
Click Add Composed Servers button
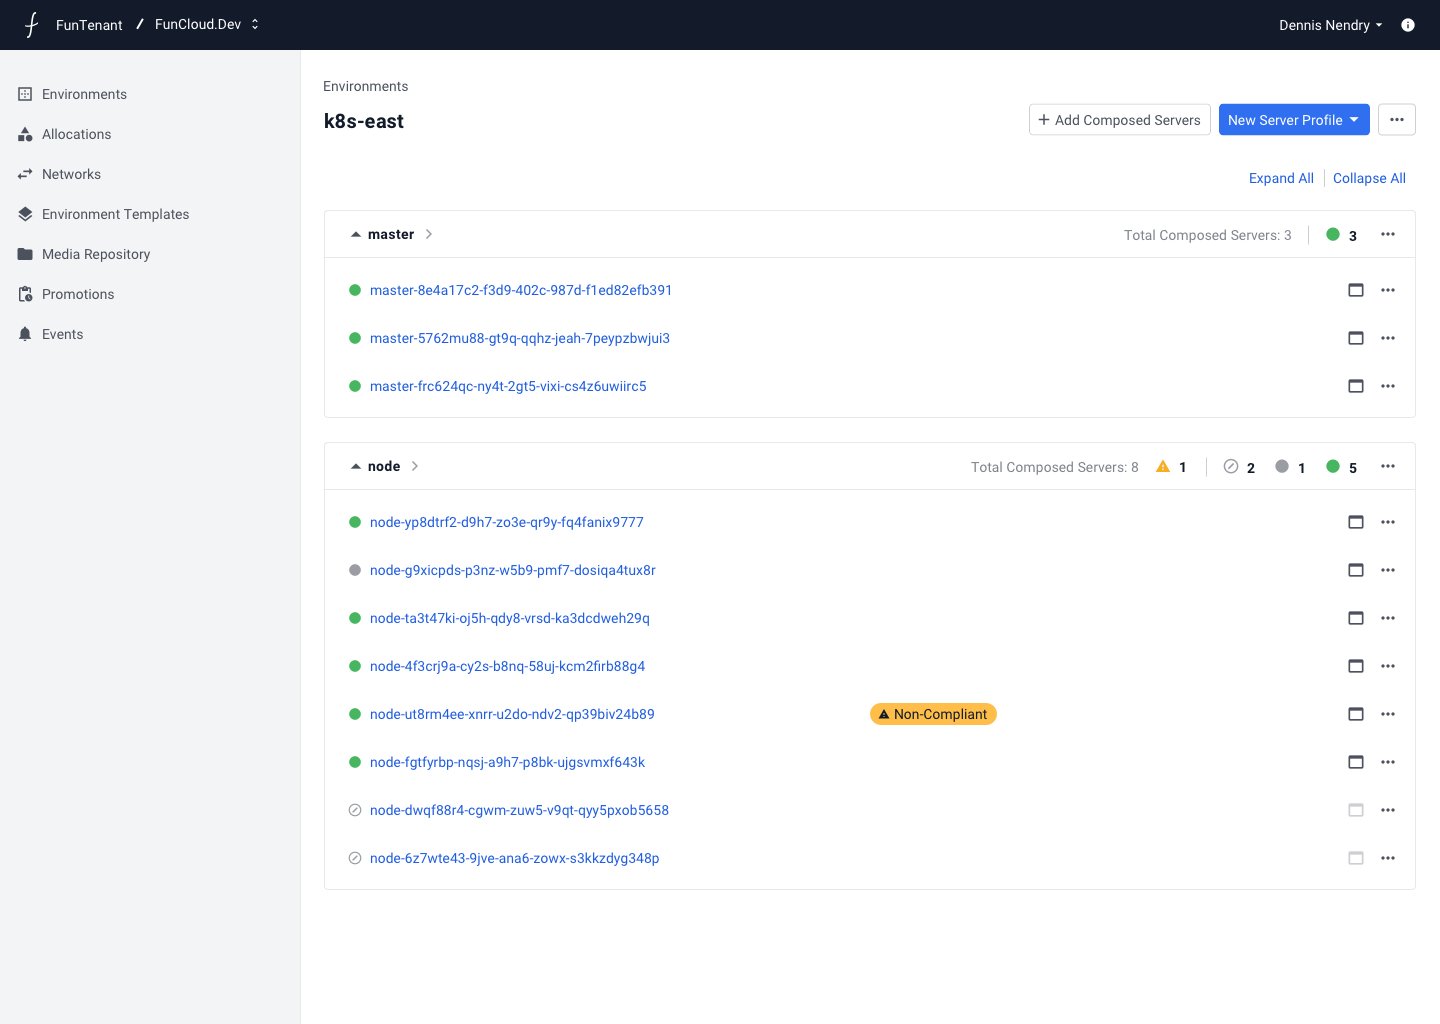(1119, 120)
